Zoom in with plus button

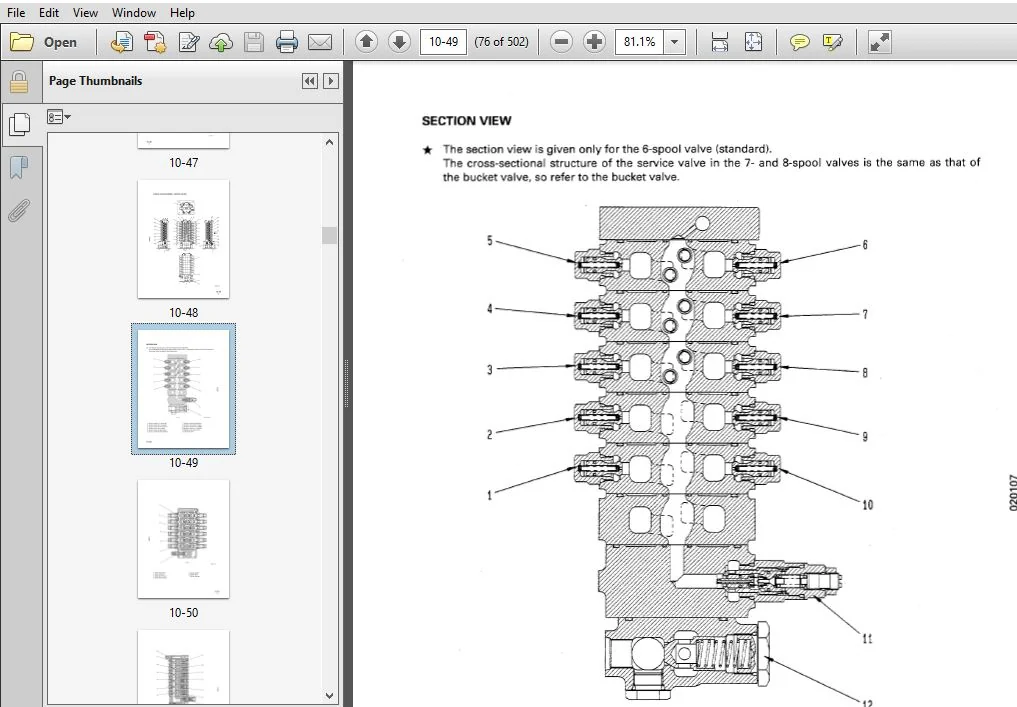coord(594,42)
